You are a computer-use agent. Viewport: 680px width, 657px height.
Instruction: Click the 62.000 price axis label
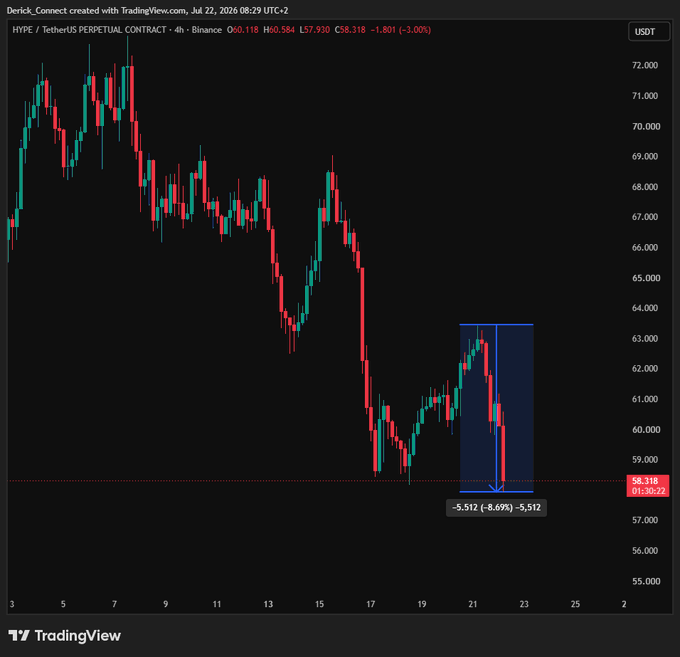(645, 368)
